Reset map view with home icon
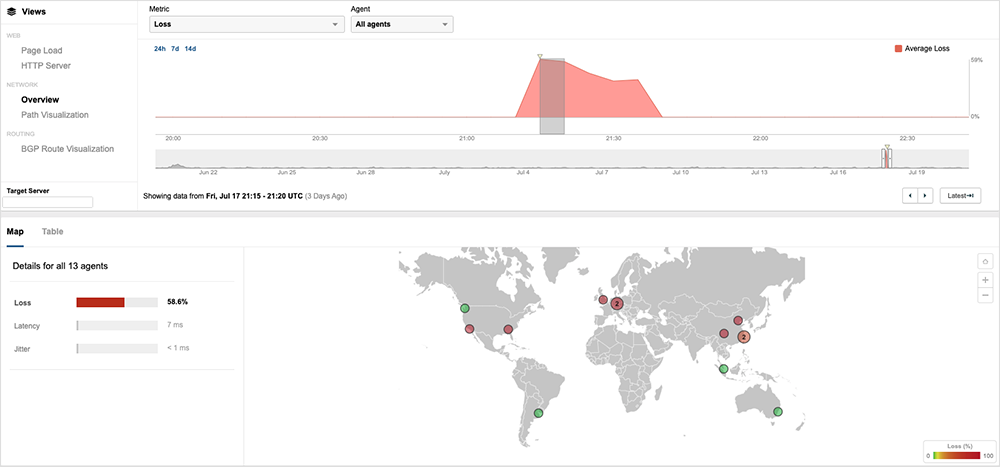The image size is (1000, 467). 985,262
